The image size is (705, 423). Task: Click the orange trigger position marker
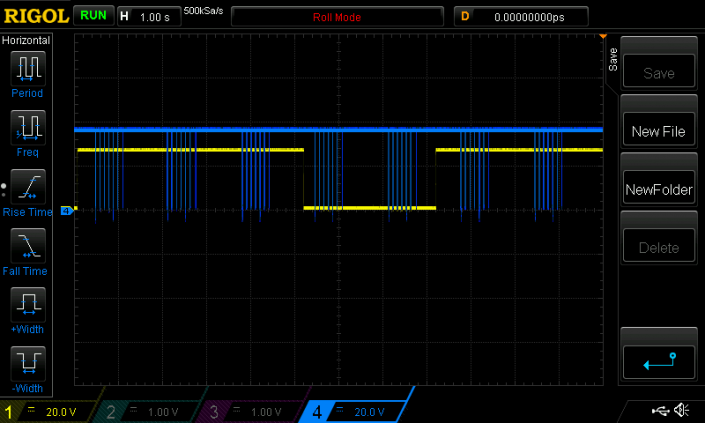(x=603, y=36)
